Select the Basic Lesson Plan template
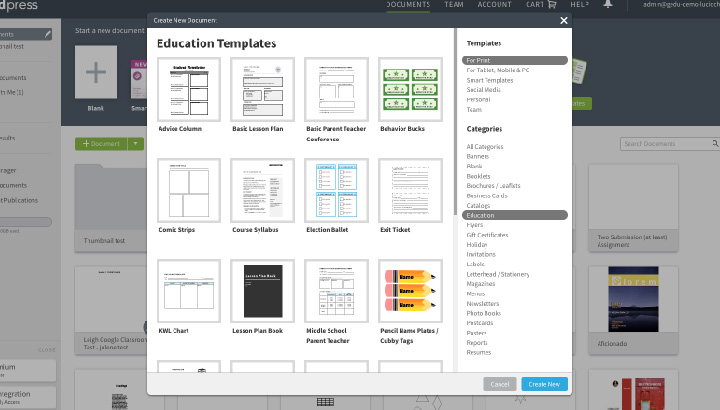The width and height of the screenshot is (720, 410). [x=263, y=90]
